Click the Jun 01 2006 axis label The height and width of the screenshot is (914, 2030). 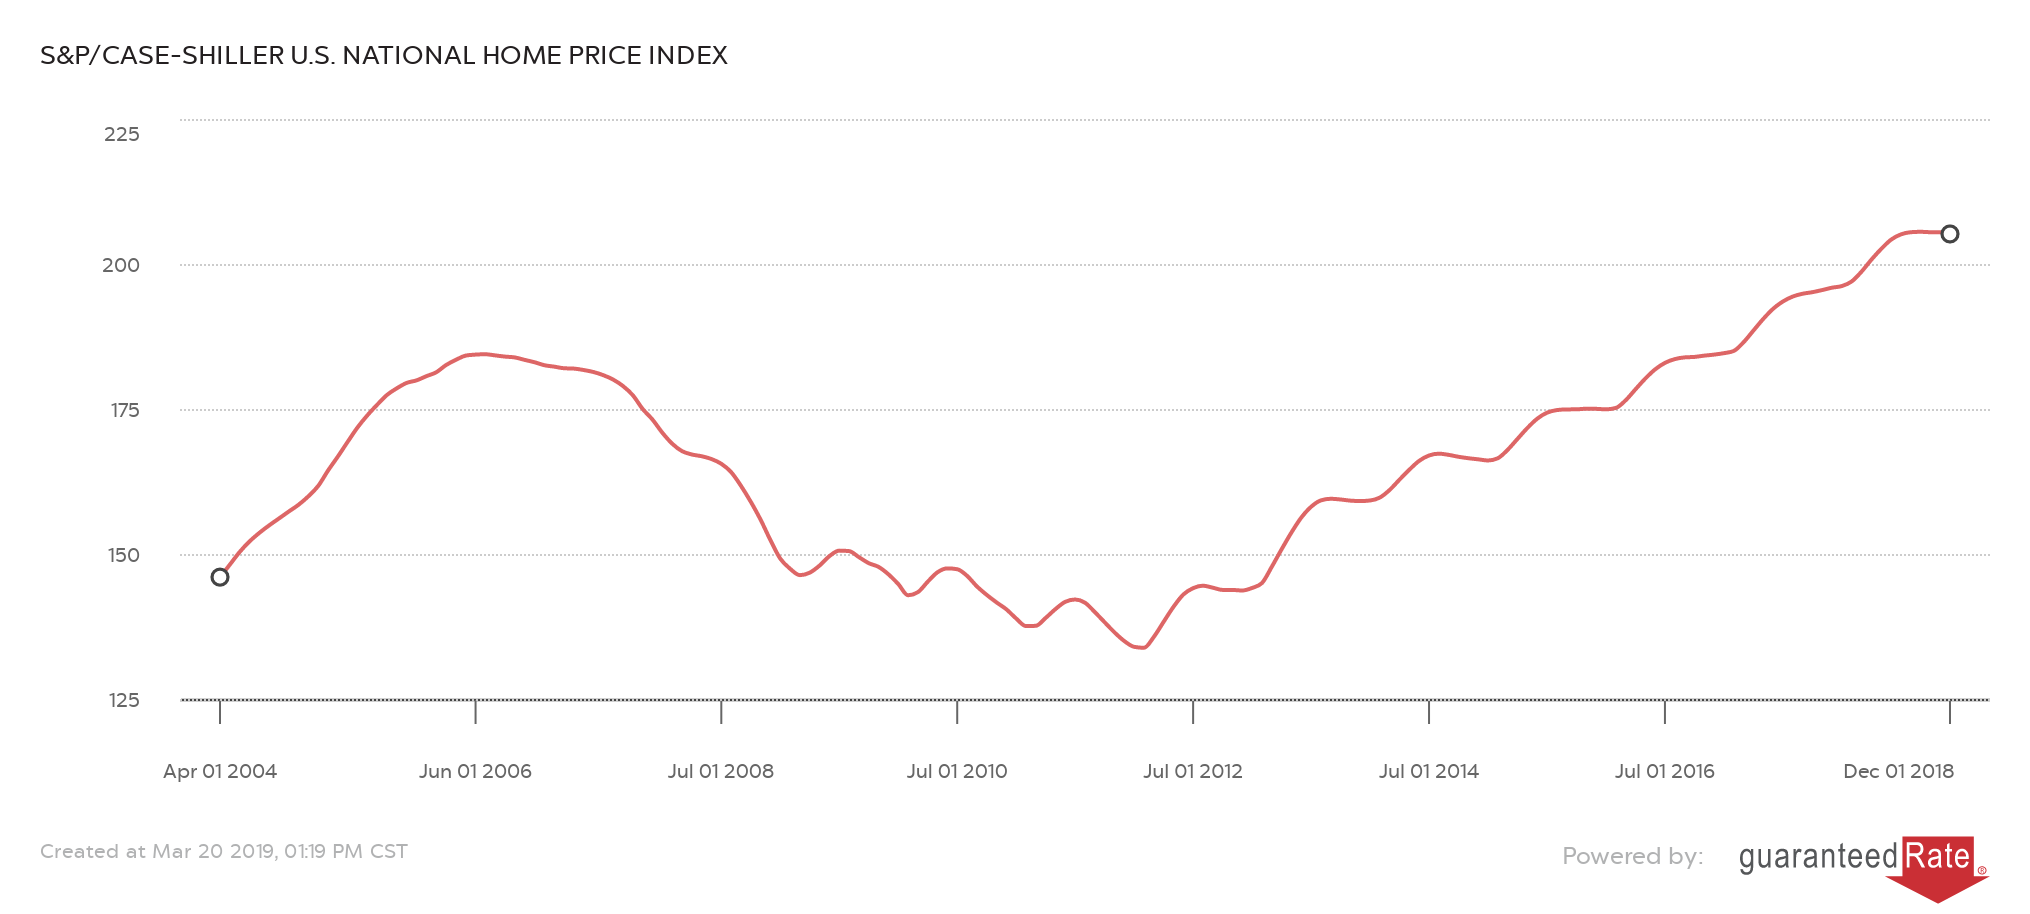(x=475, y=771)
